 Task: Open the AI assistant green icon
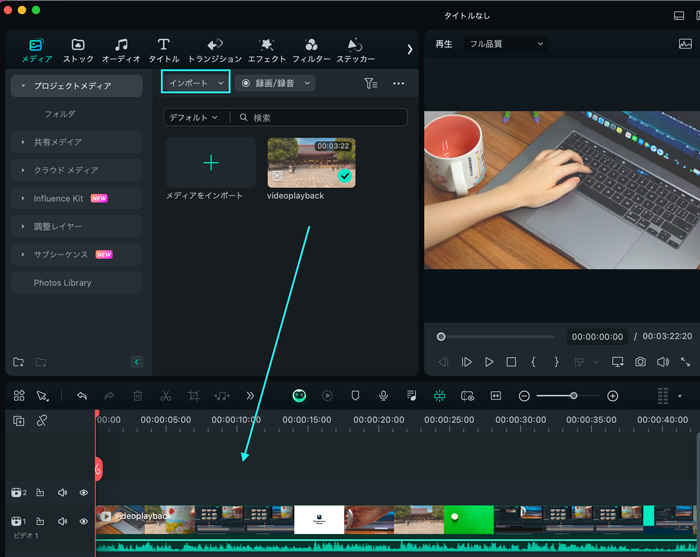[299, 395]
